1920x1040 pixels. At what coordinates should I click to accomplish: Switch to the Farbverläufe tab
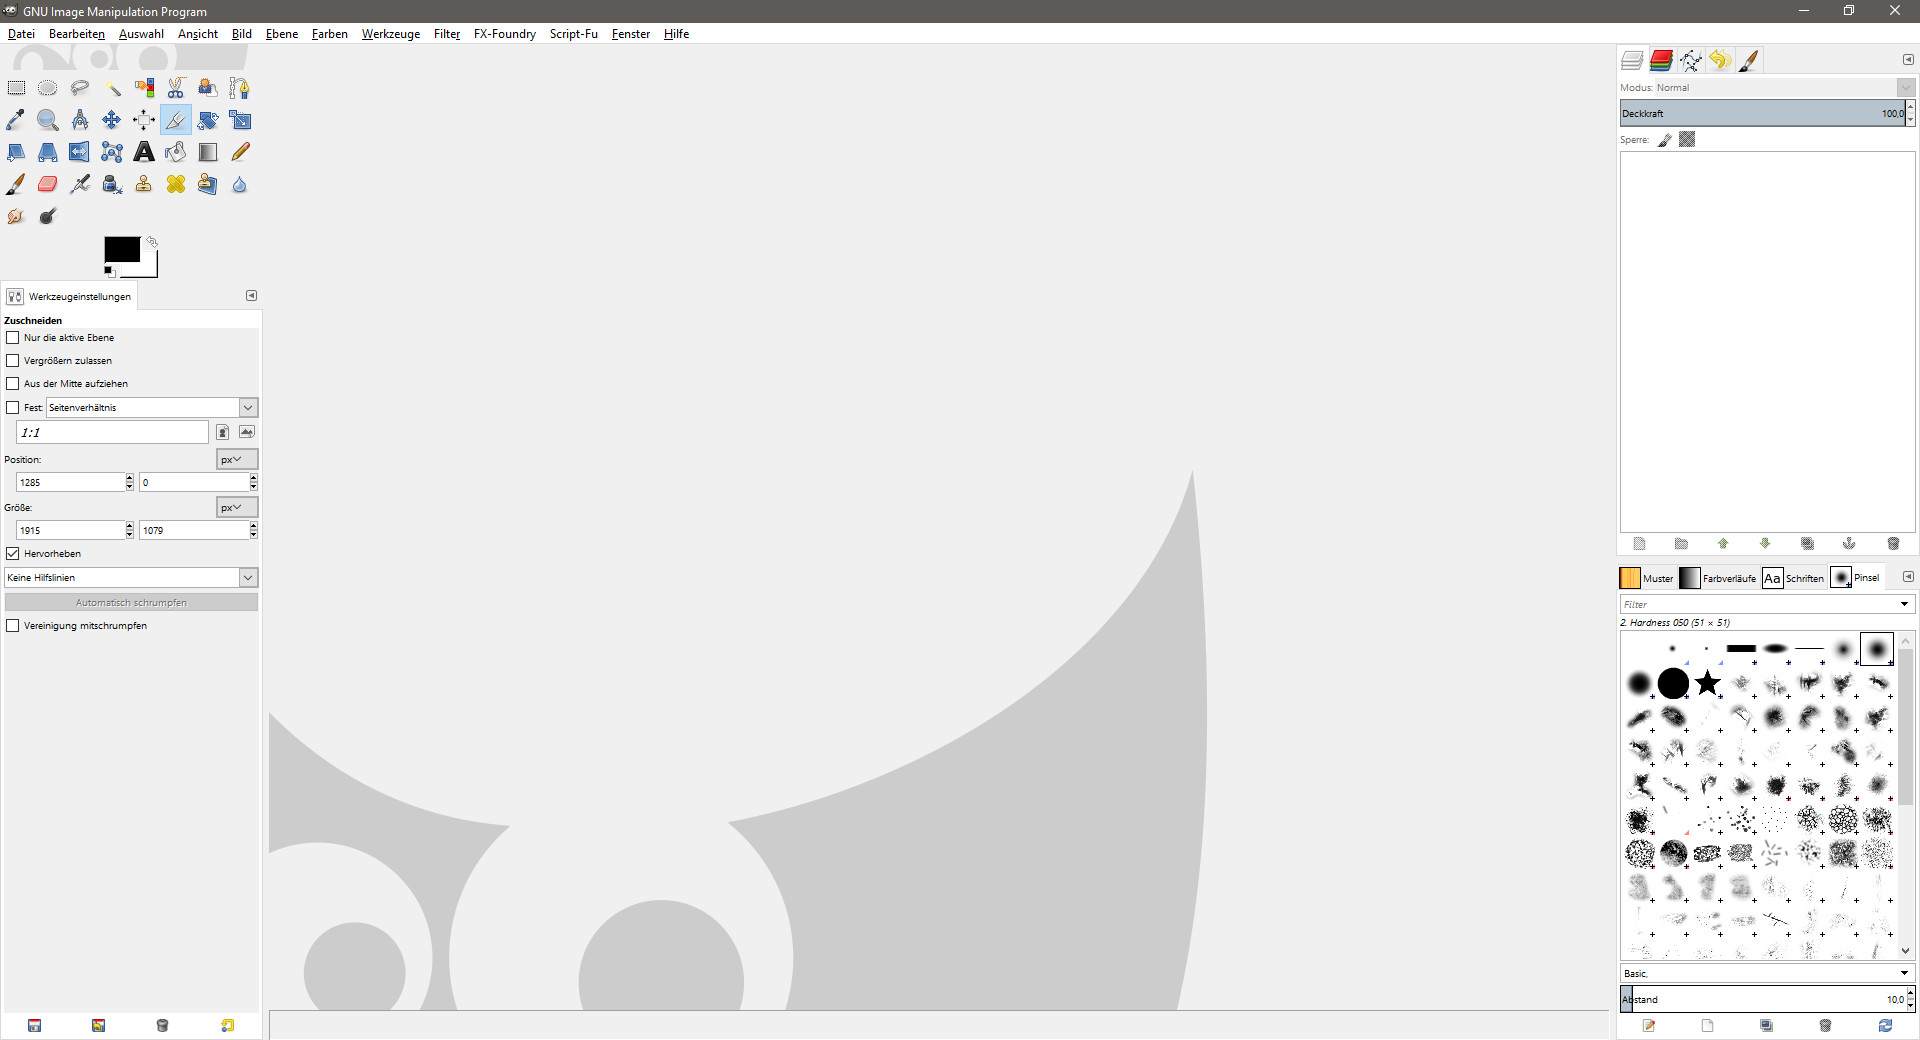(x=1718, y=578)
